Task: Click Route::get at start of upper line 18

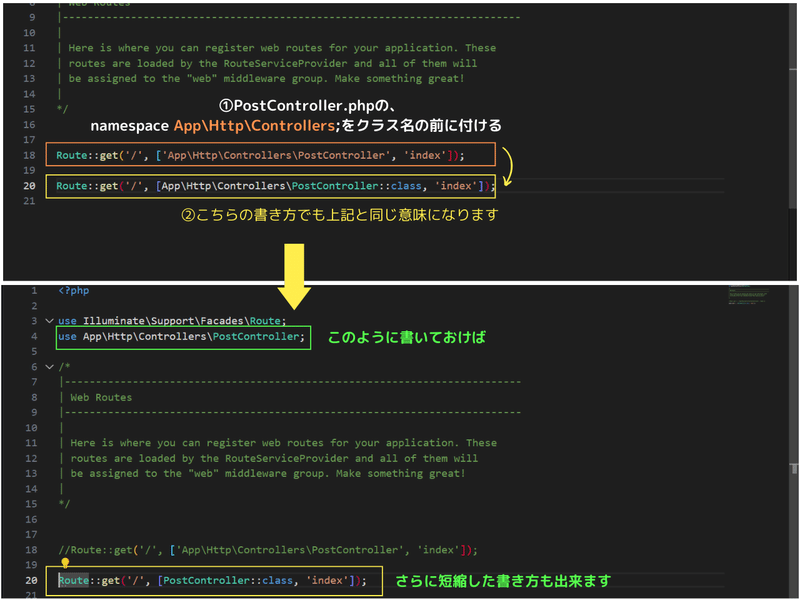Action: tap(87, 155)
